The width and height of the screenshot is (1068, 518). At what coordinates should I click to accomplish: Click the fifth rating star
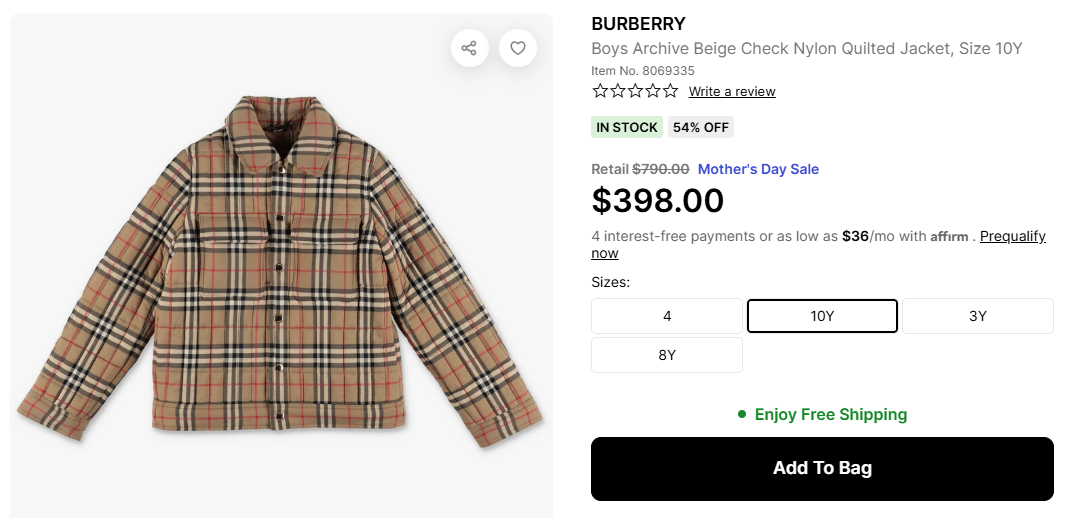pos(670,91)
